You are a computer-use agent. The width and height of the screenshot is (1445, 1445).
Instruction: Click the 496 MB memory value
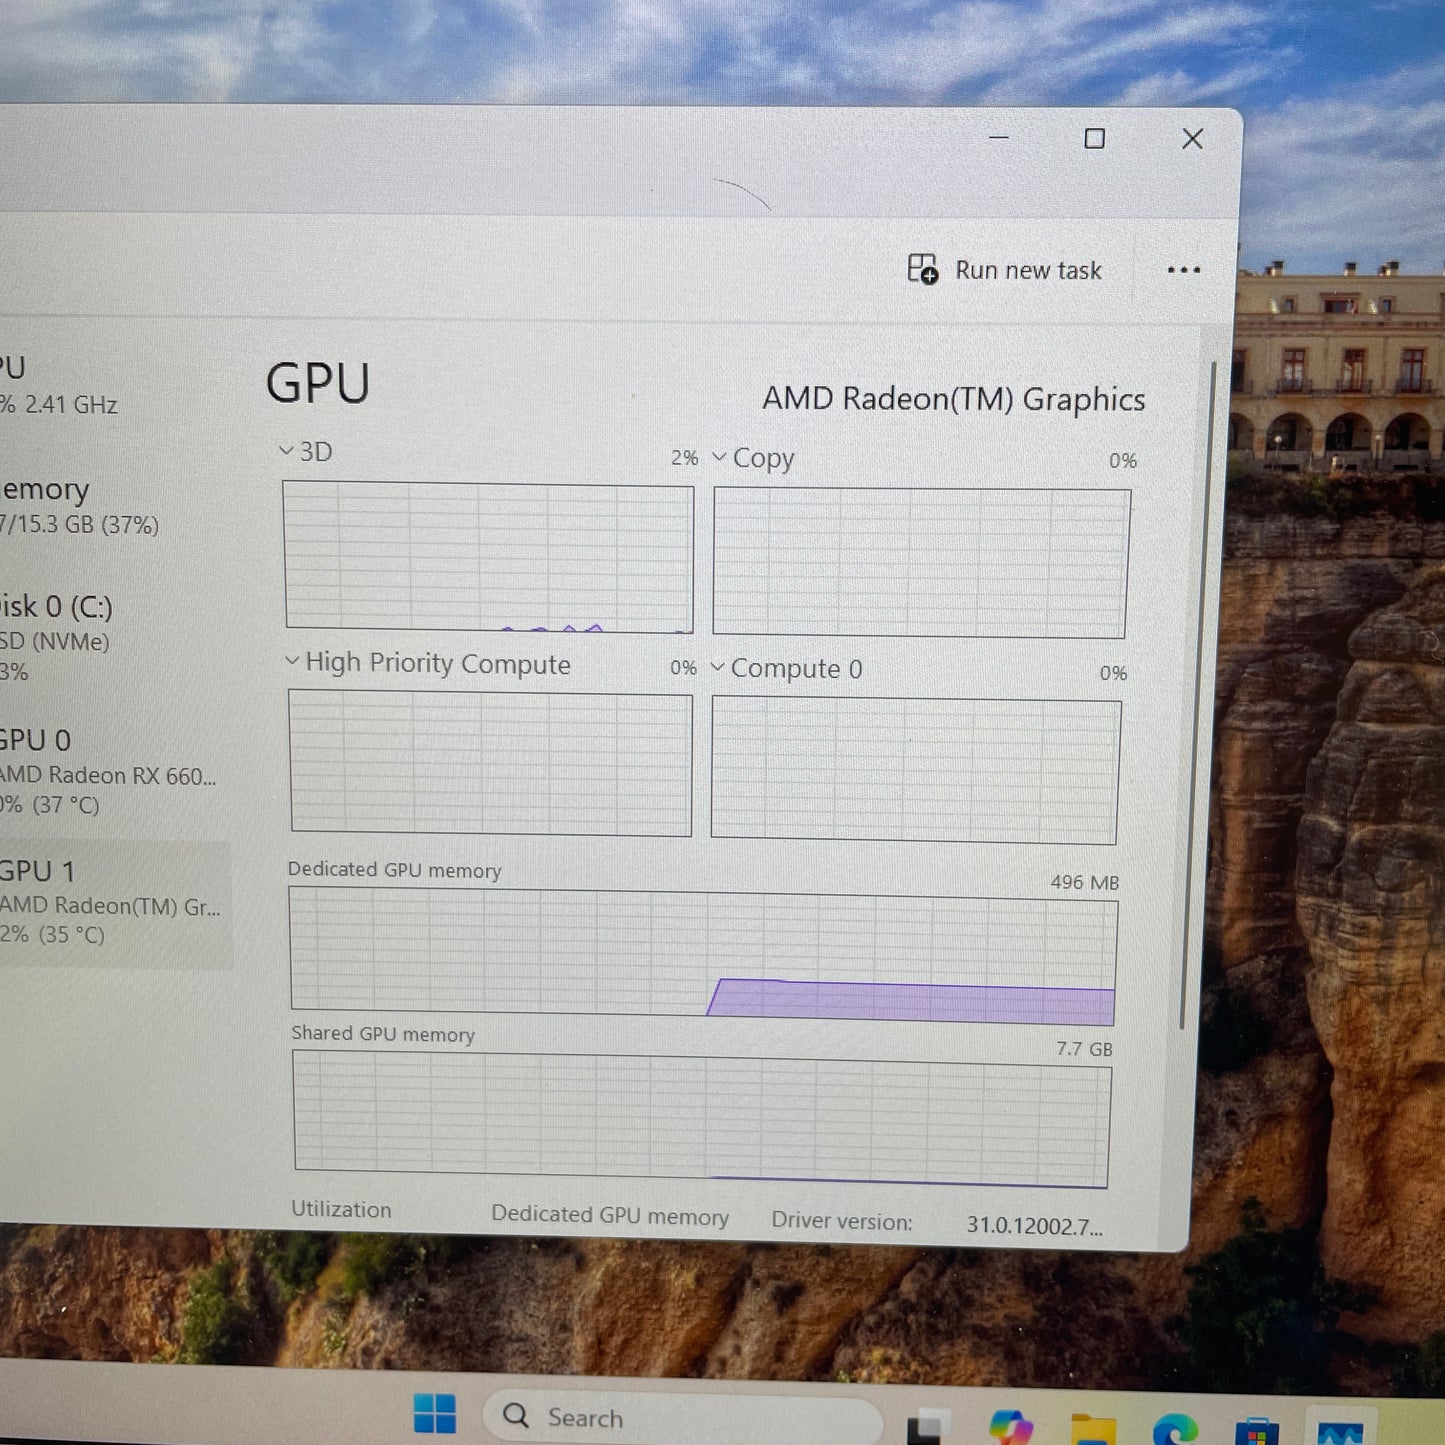pyautogui.click(x=1084, y=882)
